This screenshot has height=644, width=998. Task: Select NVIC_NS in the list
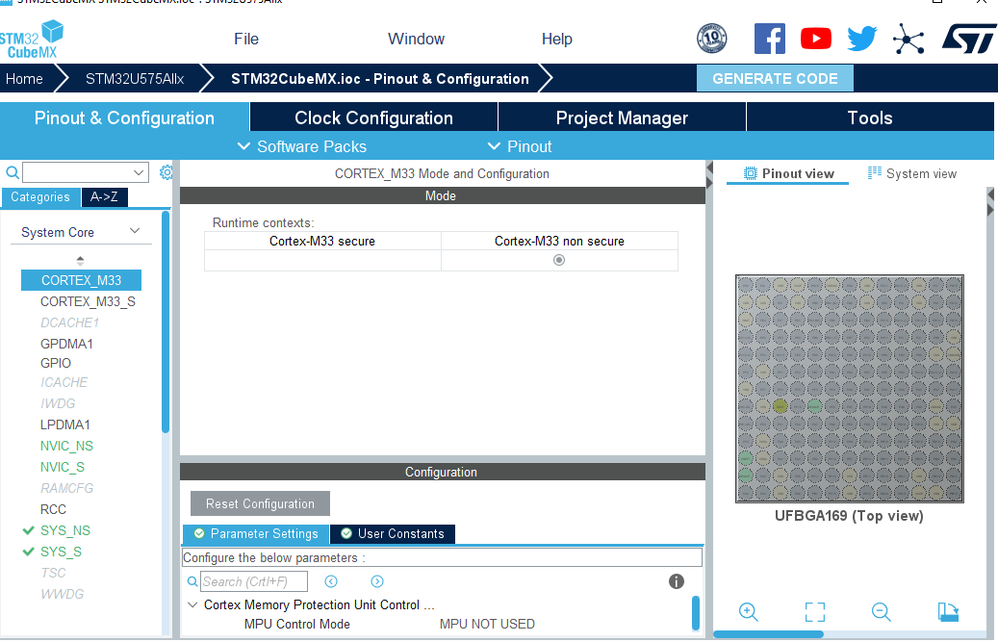[66, 446]
